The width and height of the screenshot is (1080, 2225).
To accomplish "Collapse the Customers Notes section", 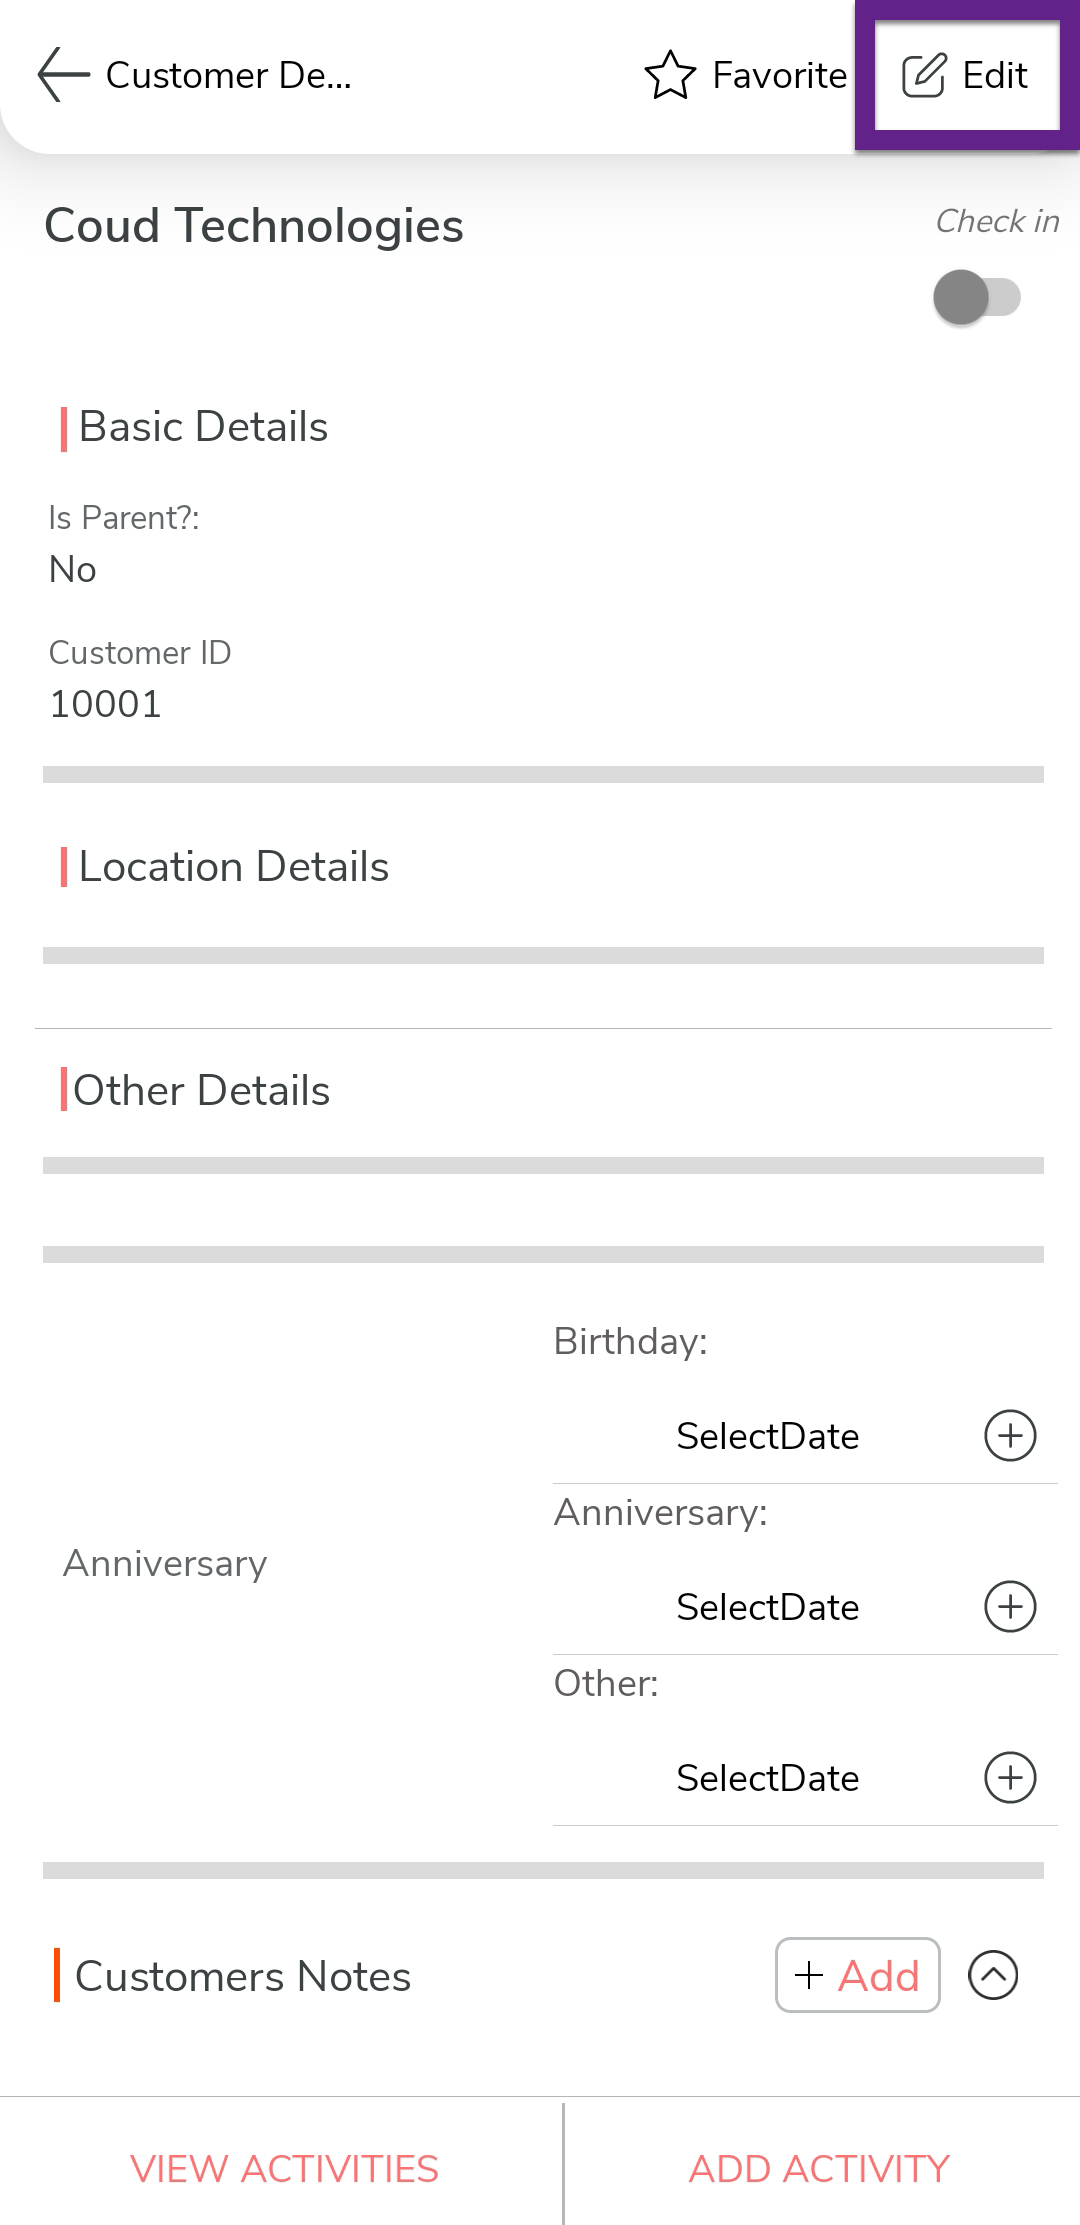I will (993, 1975).
